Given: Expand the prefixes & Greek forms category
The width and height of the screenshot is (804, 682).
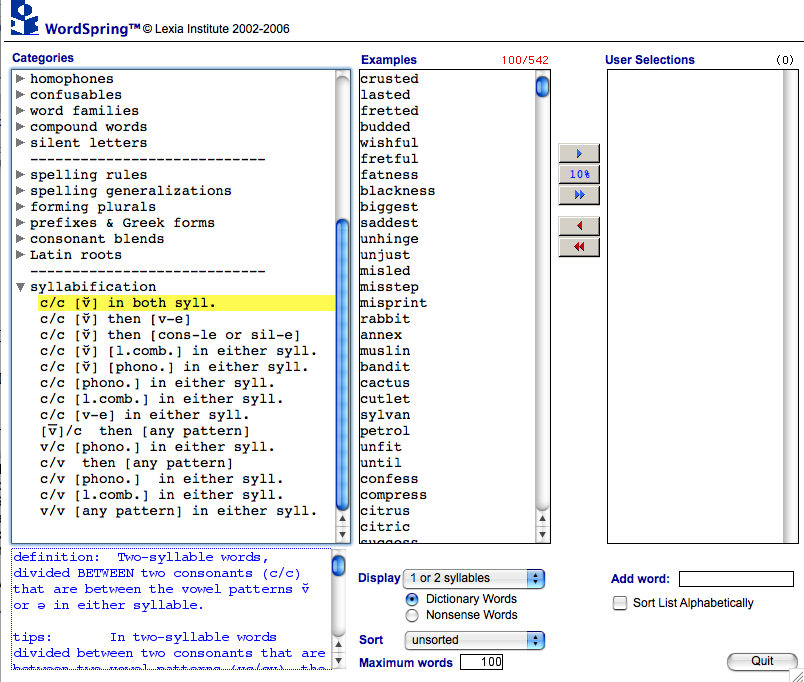Looking at the screenshot, I should pos(21,222).
